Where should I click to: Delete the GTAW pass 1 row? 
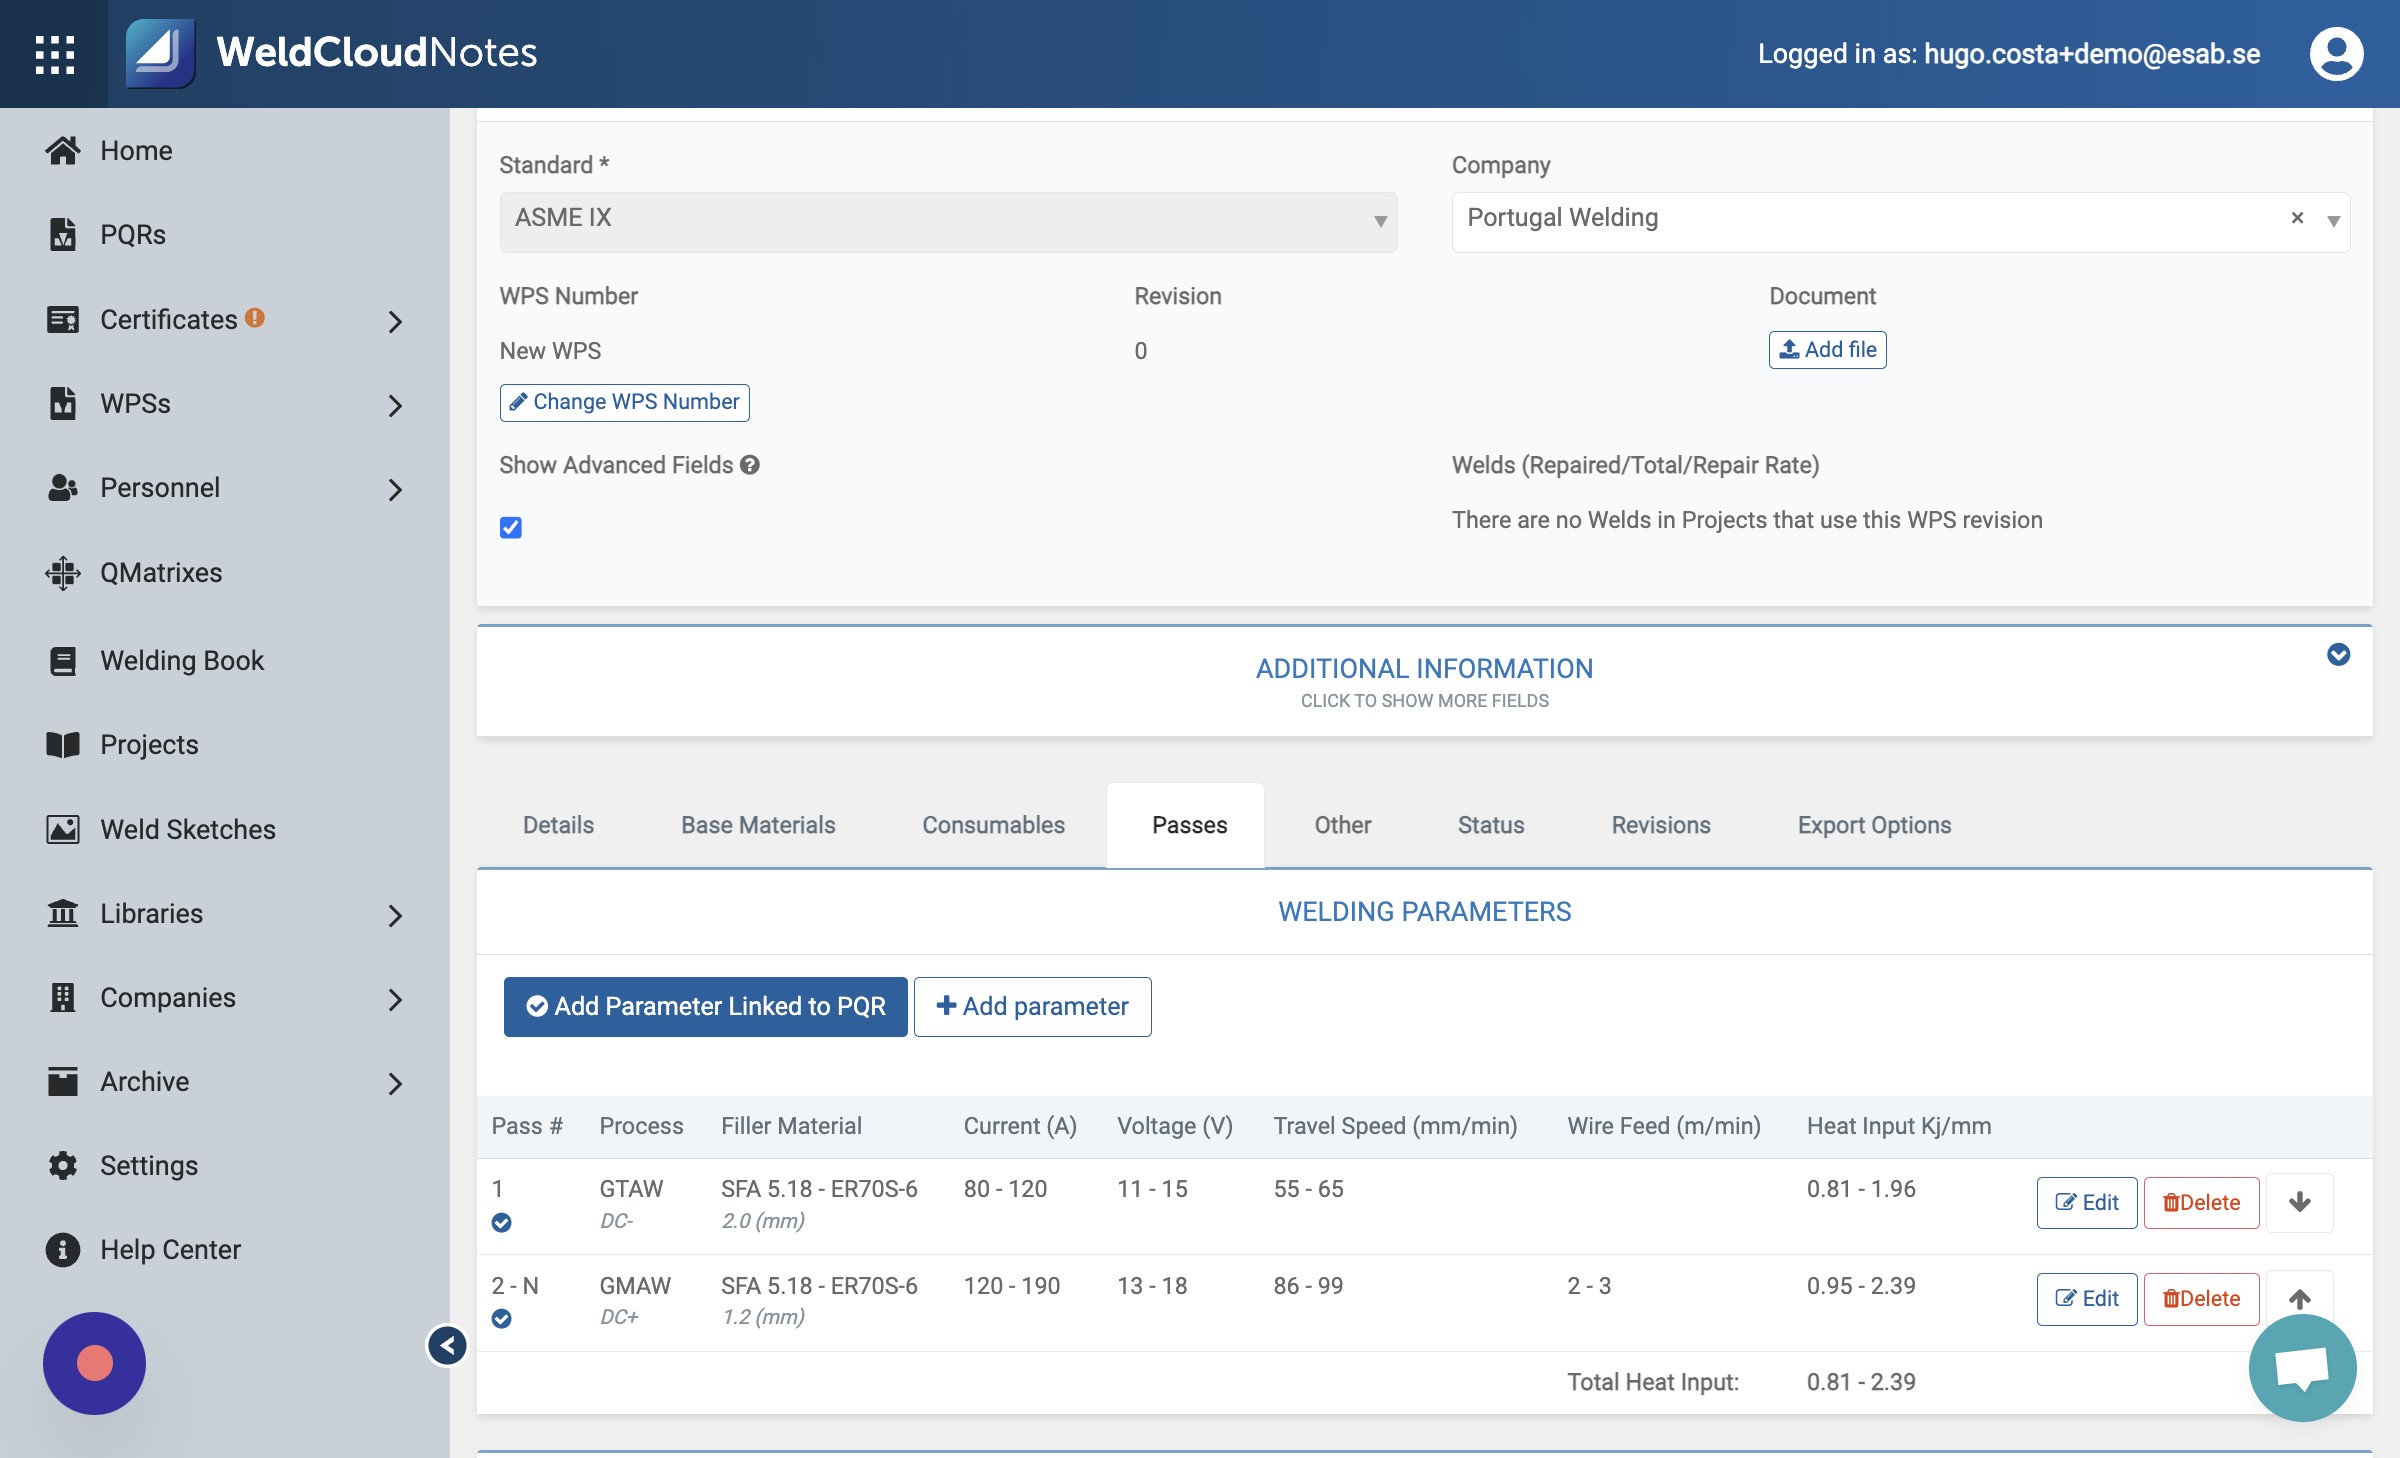click(2201, 1202)
